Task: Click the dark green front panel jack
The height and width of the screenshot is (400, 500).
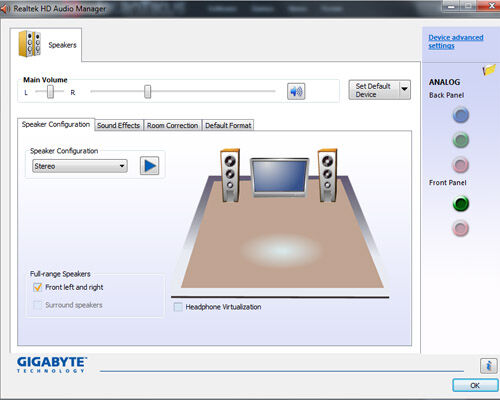Action: [461, 204]
